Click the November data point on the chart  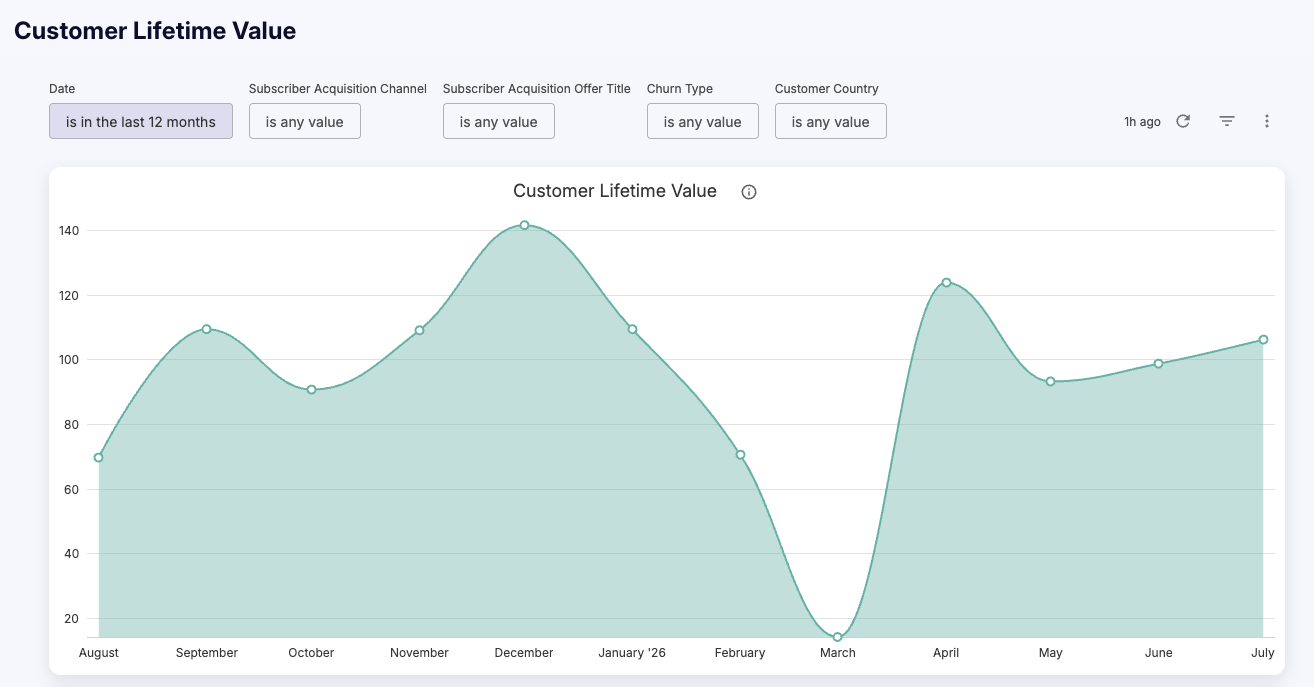point(419,330)
